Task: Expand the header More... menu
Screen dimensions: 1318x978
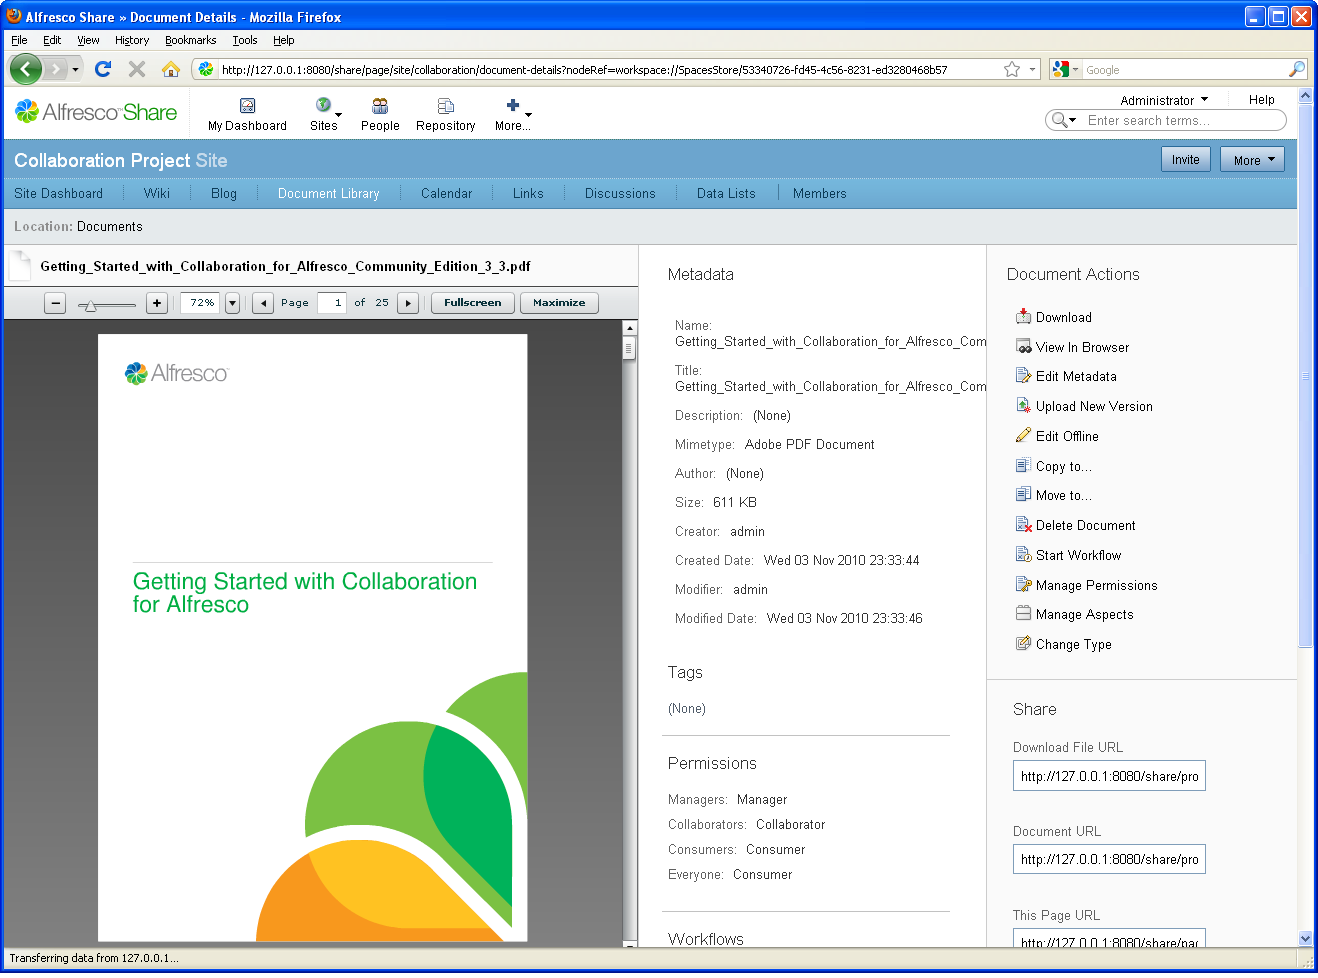Action: 513,115
